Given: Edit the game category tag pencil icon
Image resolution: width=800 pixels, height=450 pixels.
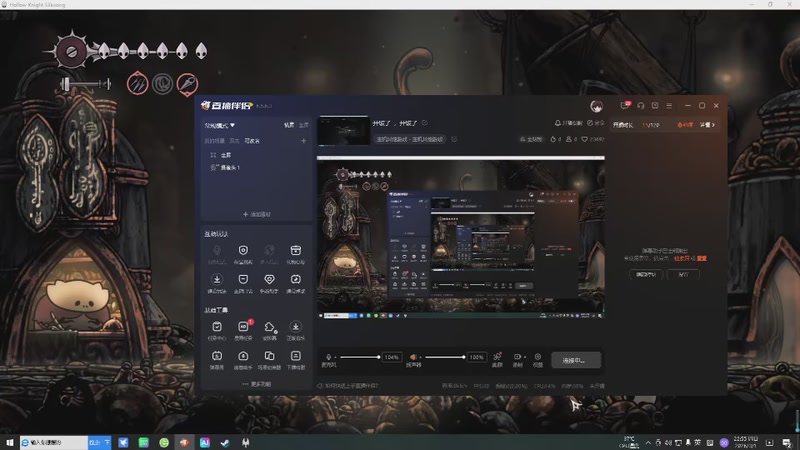Looking at the screenshot, I should pos(454,139).
